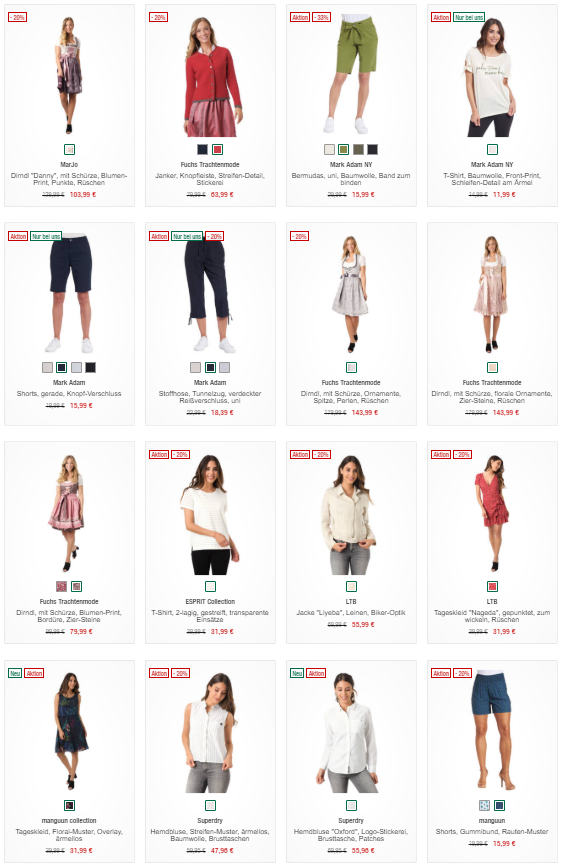Select black swatch under the Bermudas
Image resolution: width=565 pixels, height=866 pixels.
pyautogui.click(x=373, y=149)
